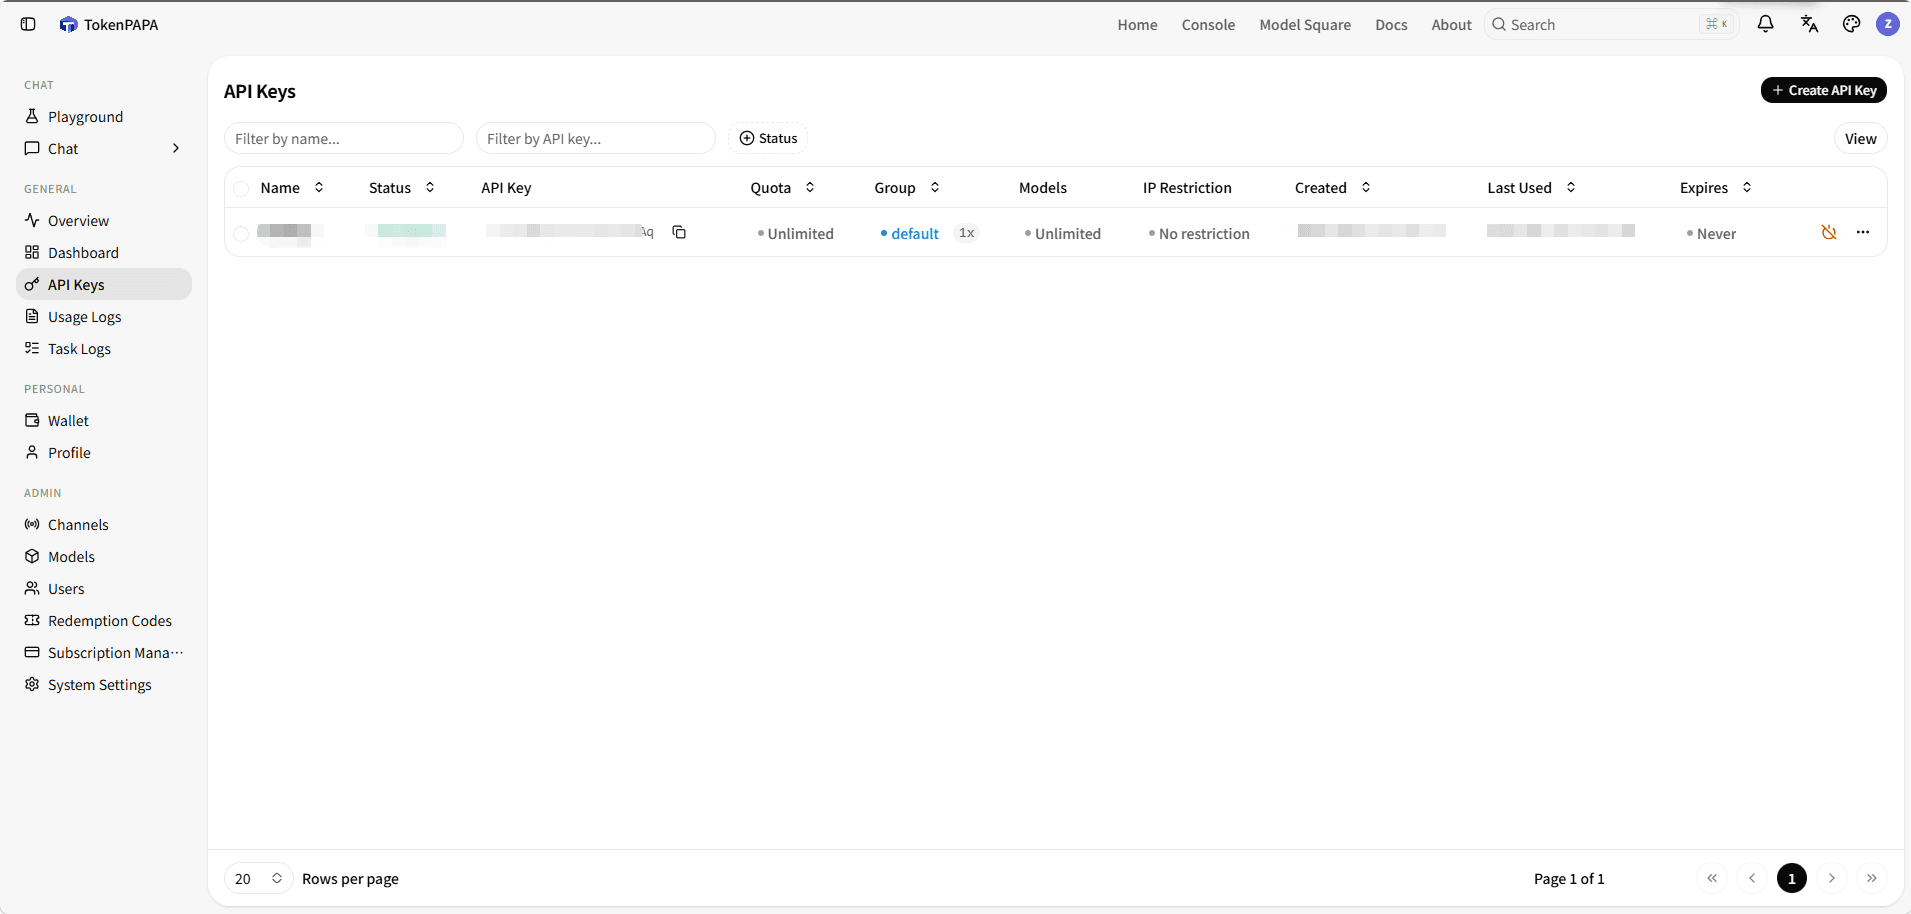Click Unlimited in the Models column
This screenshot has width=1911, height=914.
click(x=1062, y=234)
